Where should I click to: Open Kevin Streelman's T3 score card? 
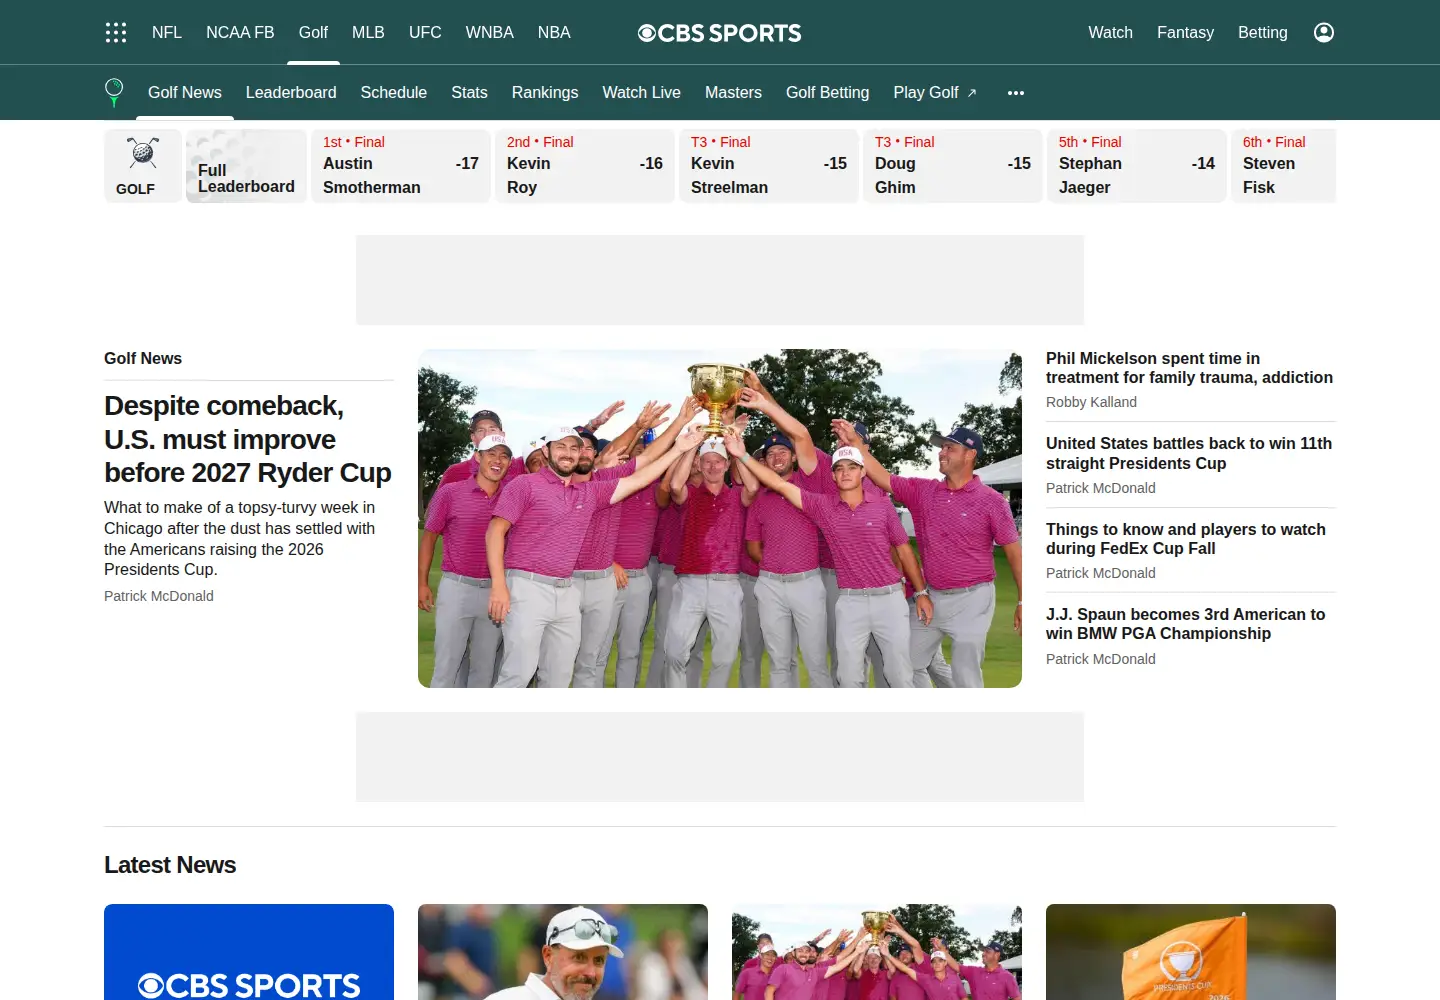click(x=769, y=166)
